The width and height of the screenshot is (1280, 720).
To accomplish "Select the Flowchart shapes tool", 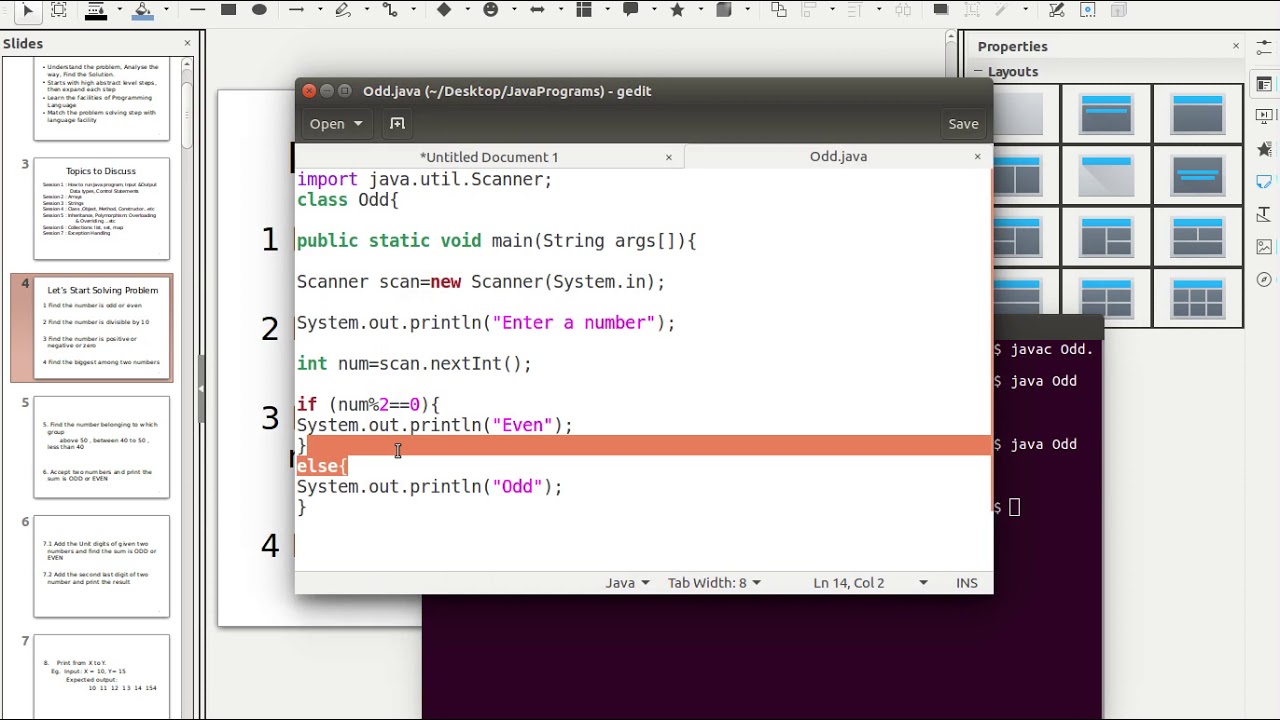I will [x=584, y=10].
